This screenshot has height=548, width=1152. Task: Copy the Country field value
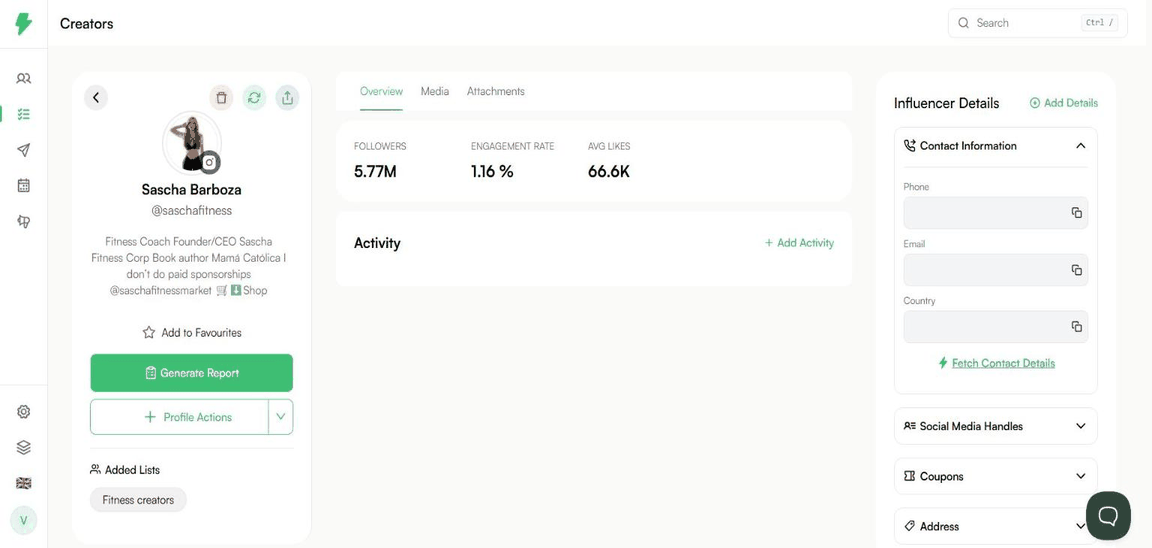(1076, 327)
